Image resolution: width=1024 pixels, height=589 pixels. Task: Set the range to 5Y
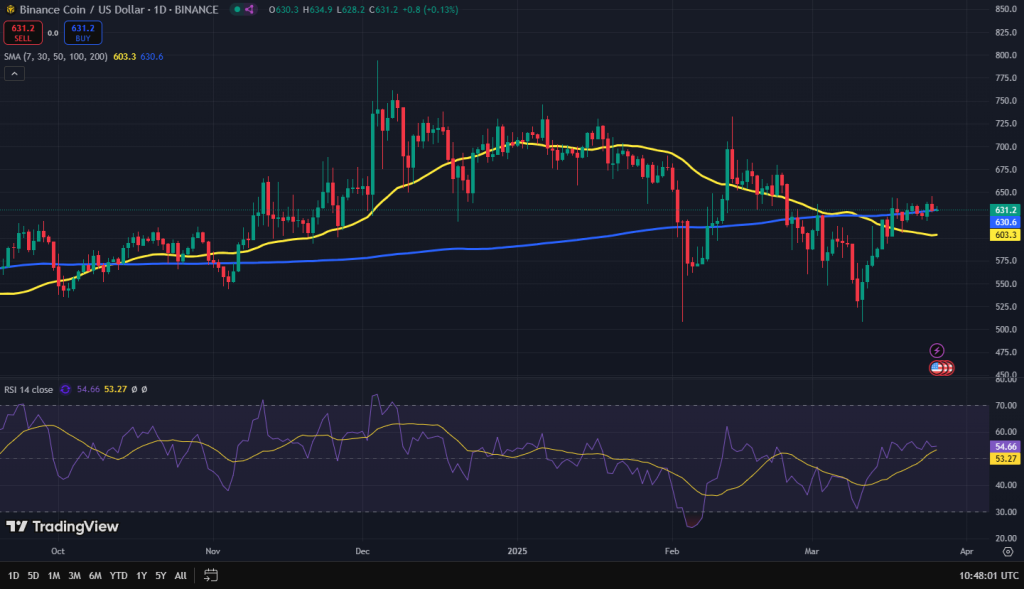tap(161, 576)
